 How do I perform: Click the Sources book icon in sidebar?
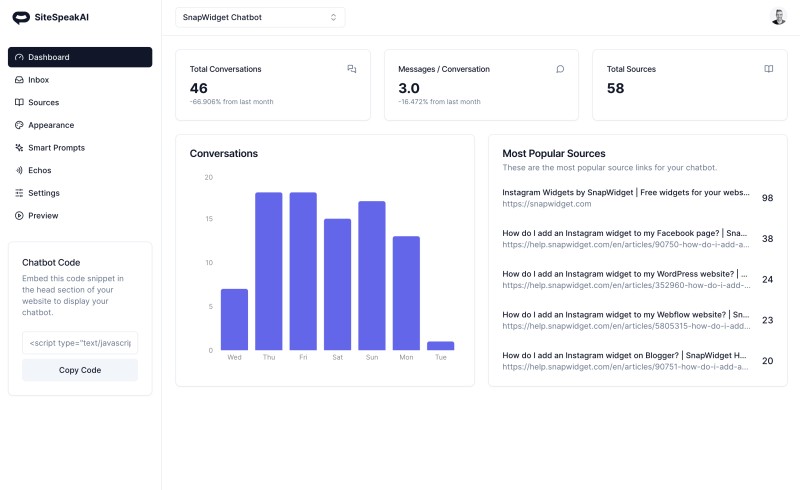click(x=19, y=102)
